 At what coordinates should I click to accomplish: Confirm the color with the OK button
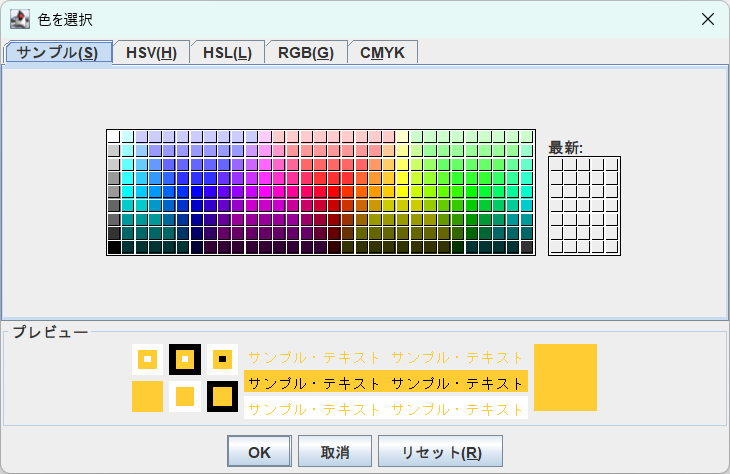[x=259, y=451]
